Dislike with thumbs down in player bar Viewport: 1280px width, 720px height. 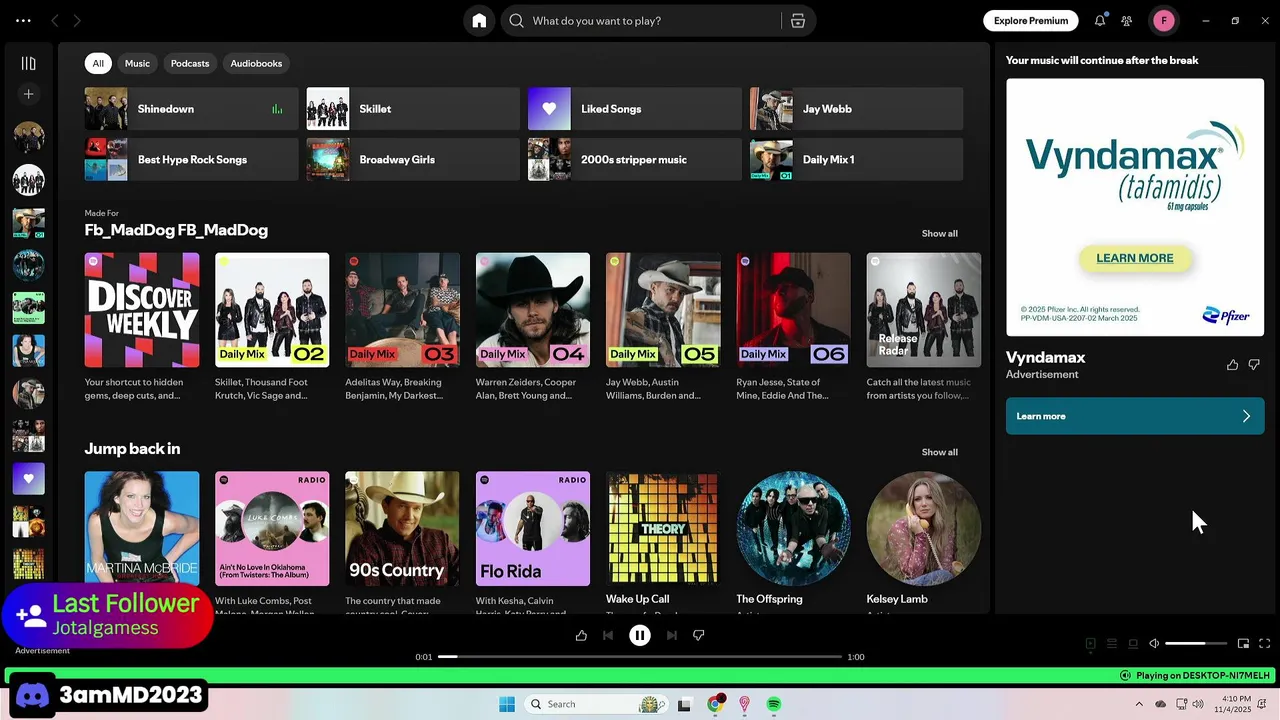coord(699,635)
